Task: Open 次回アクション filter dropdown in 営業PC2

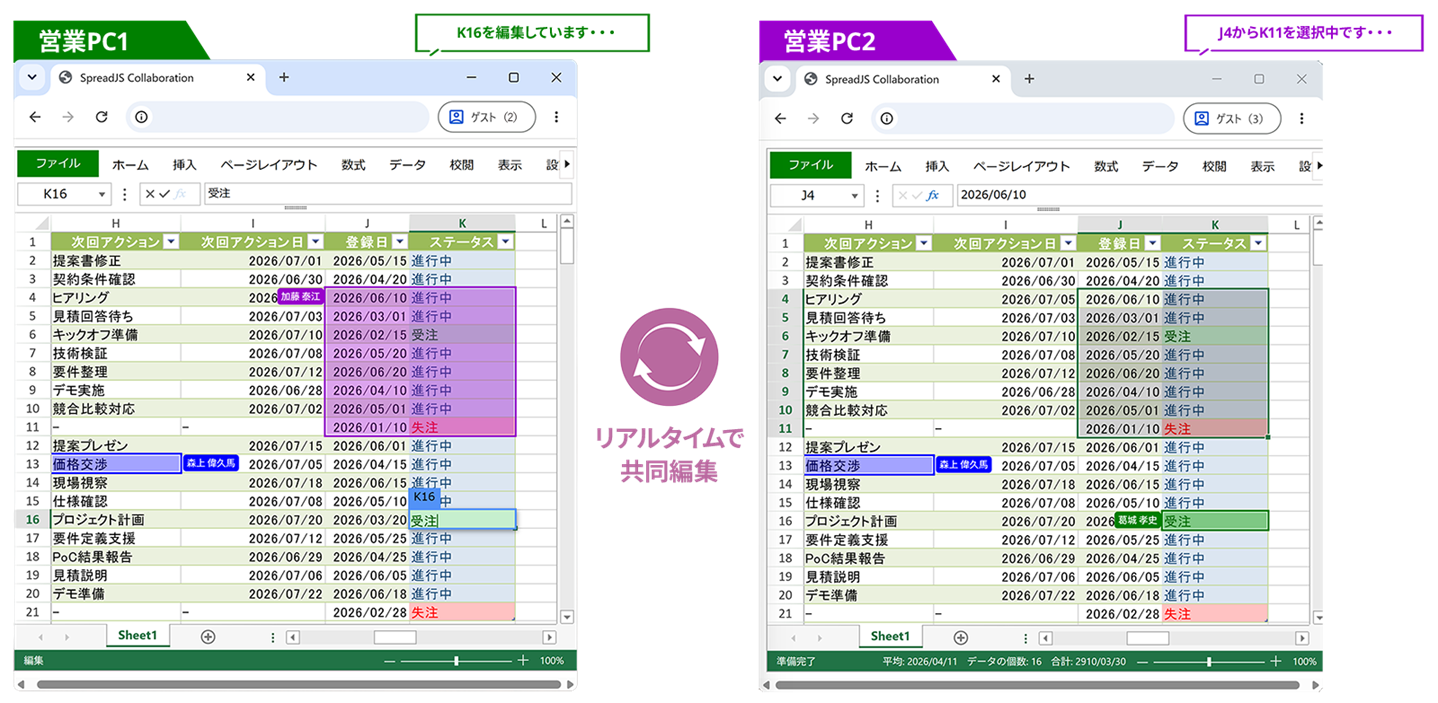Action: [923, 243]
